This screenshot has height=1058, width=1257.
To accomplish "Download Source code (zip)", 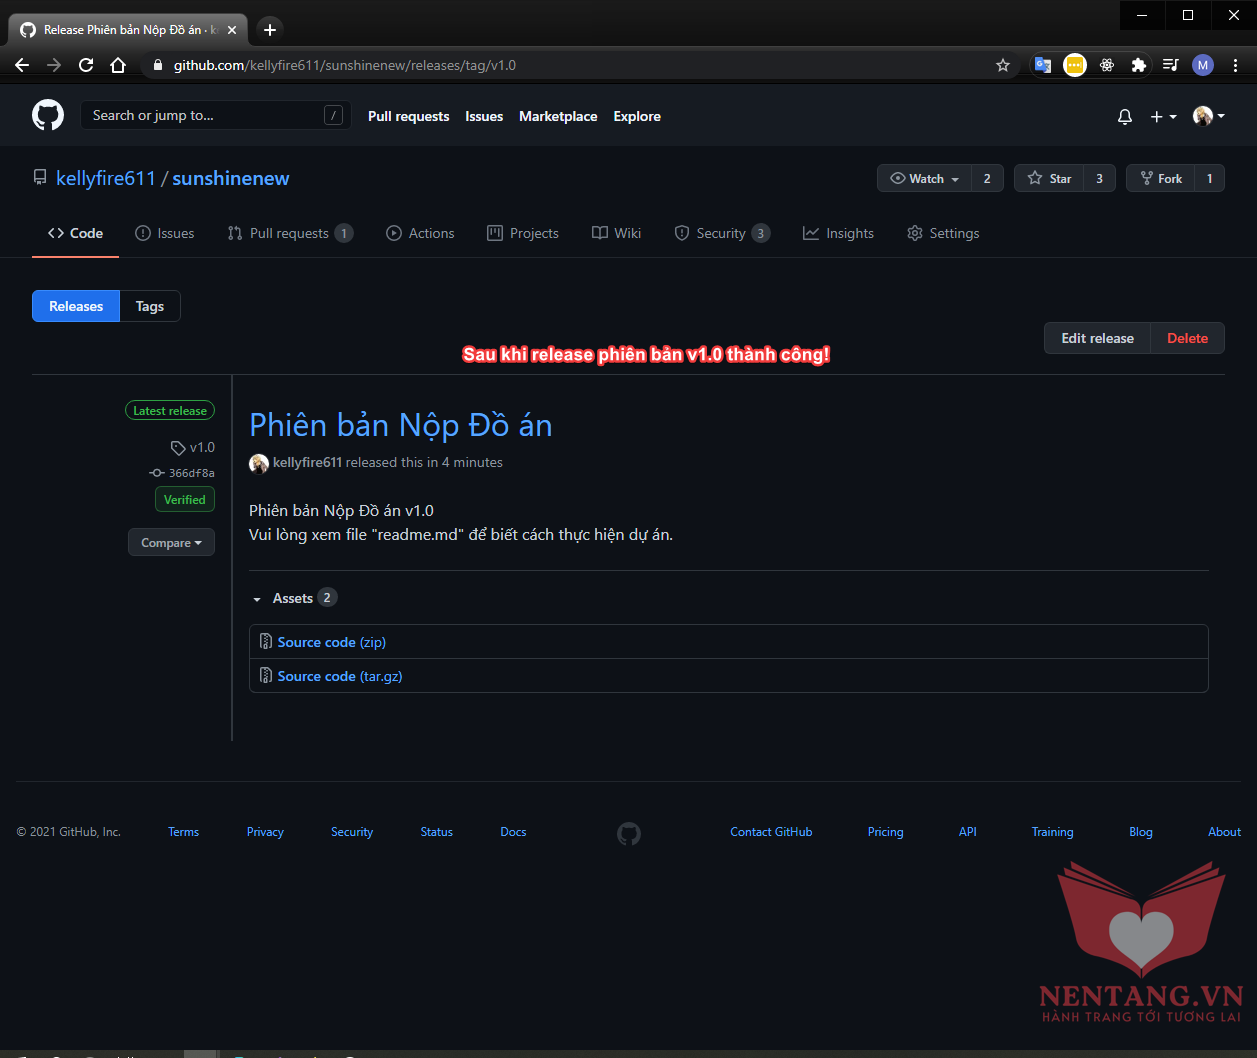I will [x=331, y=642].
